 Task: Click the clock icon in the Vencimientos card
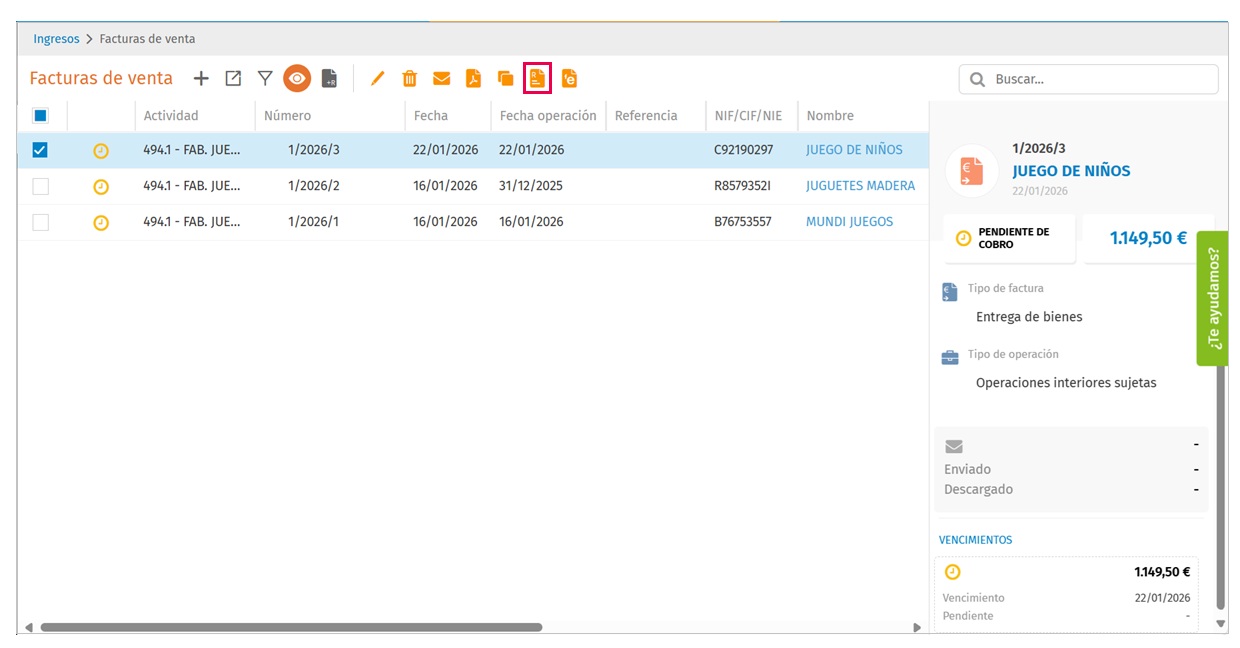pyautogui.click(x=952, y=572)
